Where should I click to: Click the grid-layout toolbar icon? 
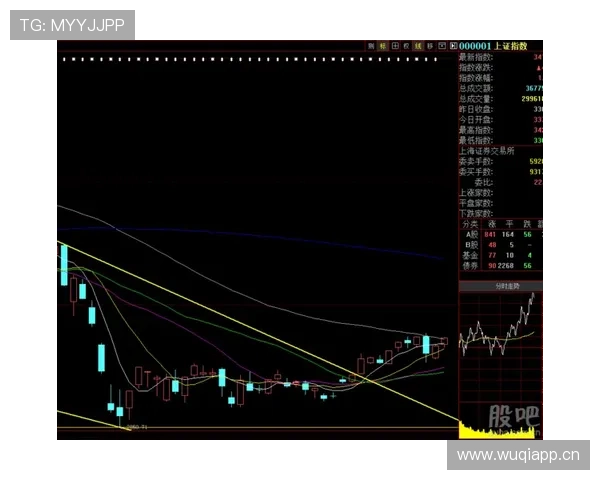[395, 46]
